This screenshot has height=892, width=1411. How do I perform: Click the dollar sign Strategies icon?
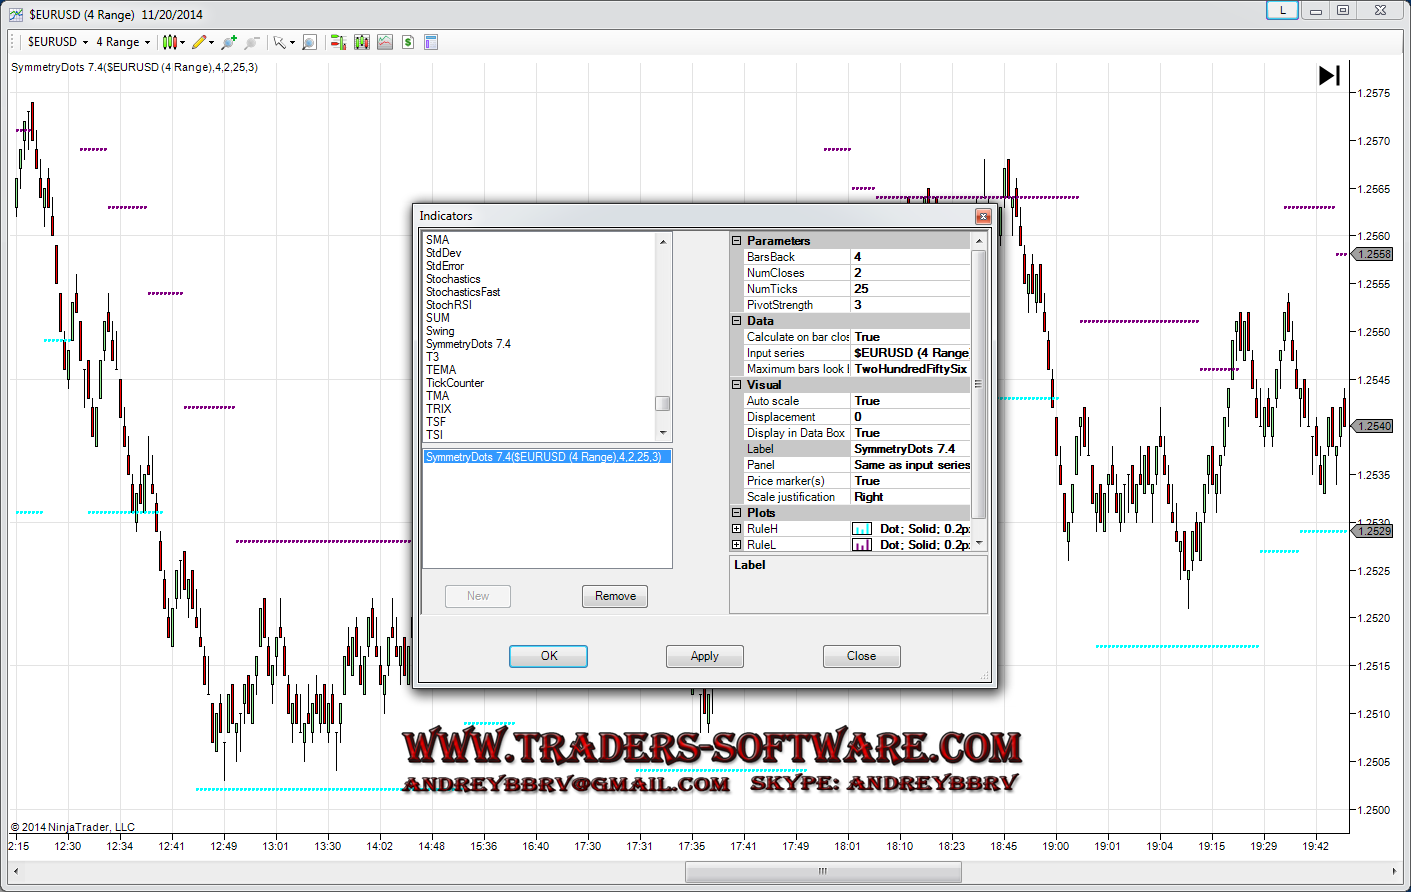tap(408, 42)
